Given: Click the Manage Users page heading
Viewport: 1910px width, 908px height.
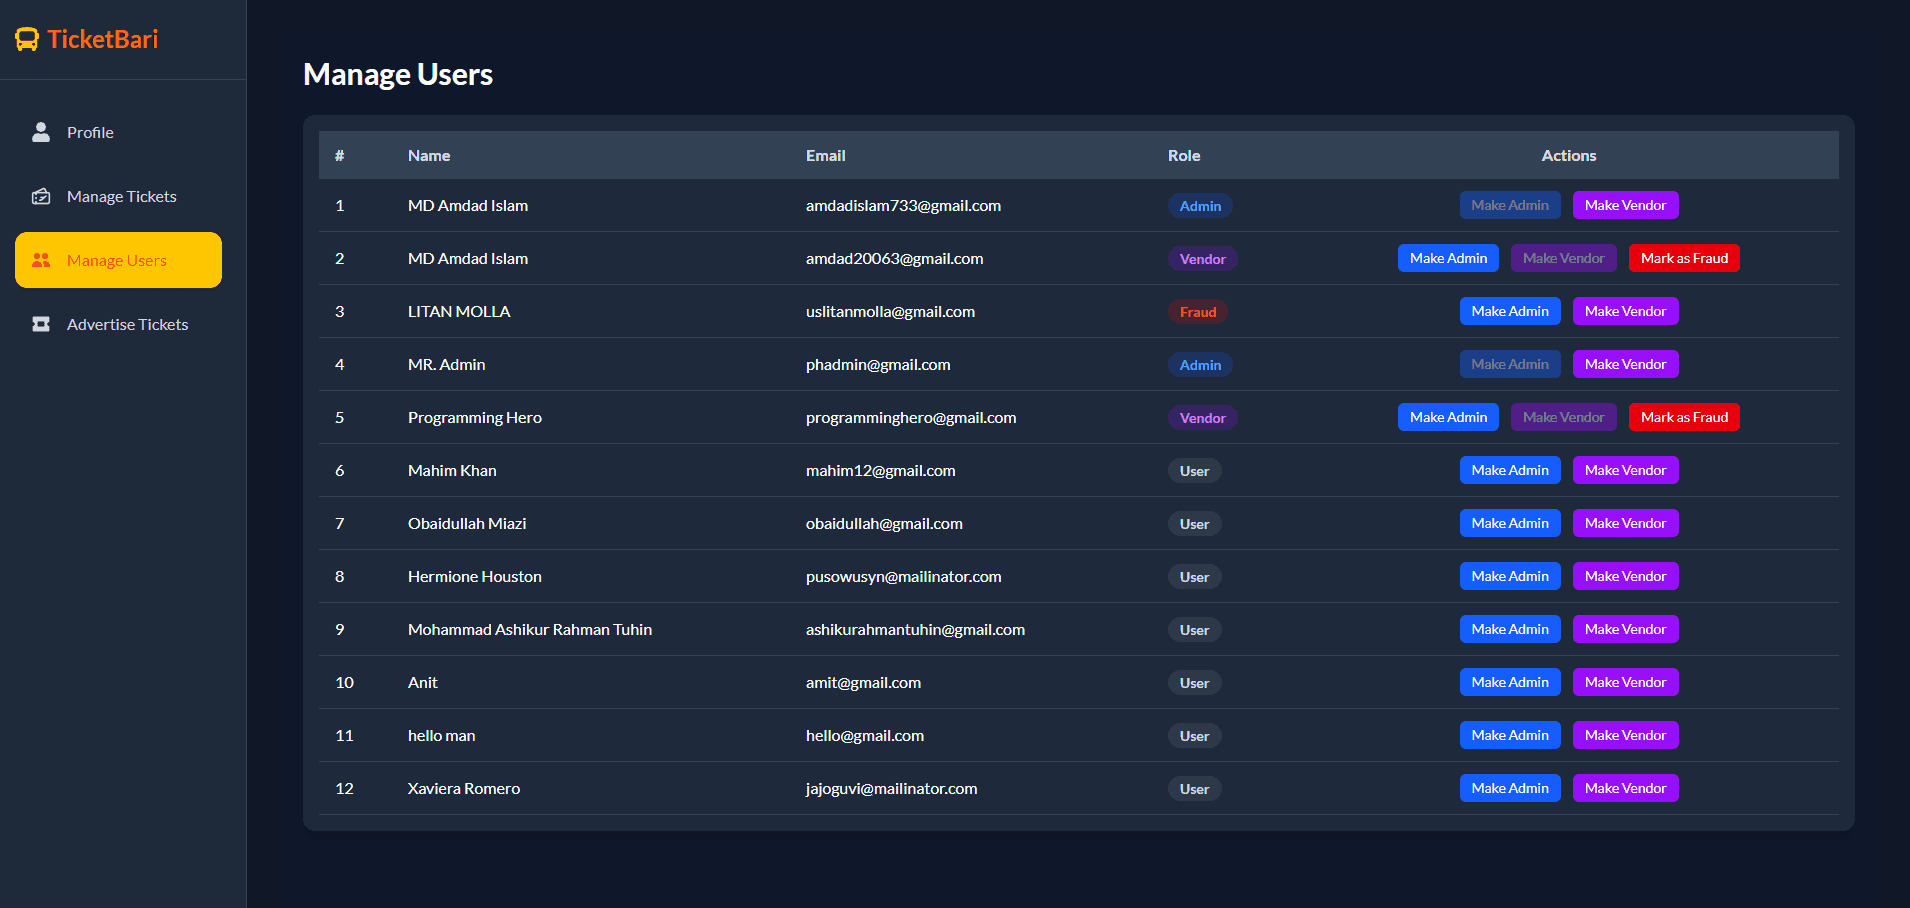Looking at the screenshot, I should (398, 74).
